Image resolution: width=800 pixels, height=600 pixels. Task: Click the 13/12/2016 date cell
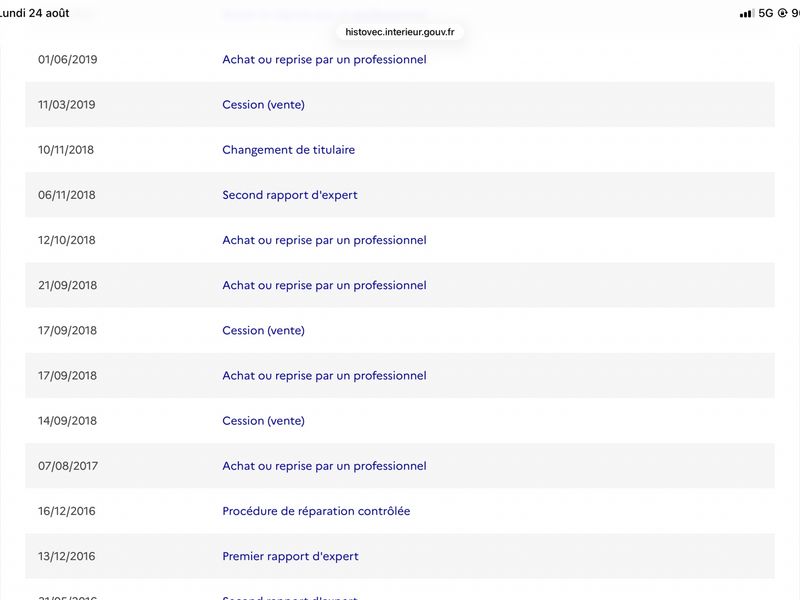pos(66,556)
